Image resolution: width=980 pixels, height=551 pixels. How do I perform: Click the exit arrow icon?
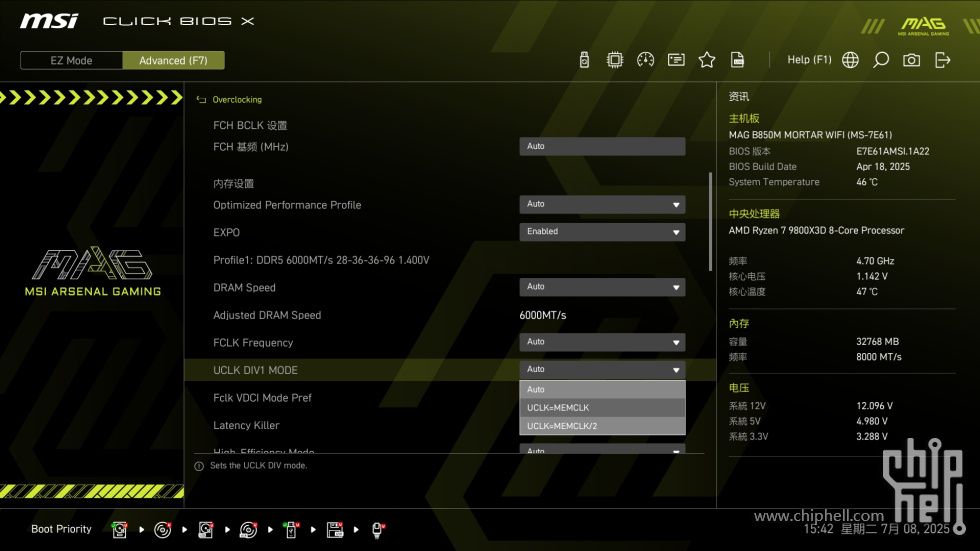942,60
